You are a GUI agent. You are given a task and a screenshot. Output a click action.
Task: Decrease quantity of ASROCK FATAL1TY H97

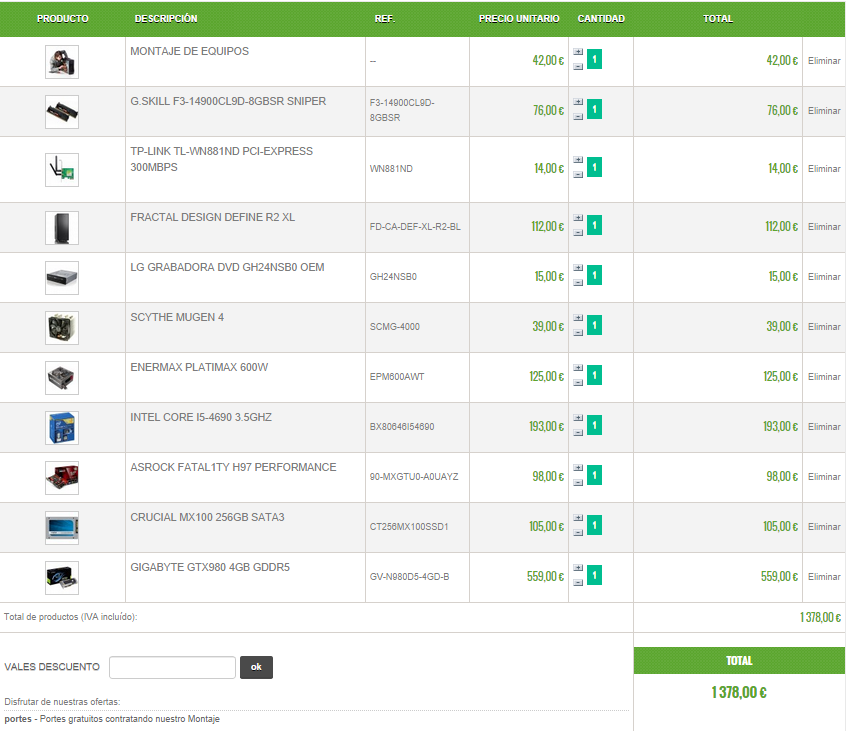pos(578,482)
